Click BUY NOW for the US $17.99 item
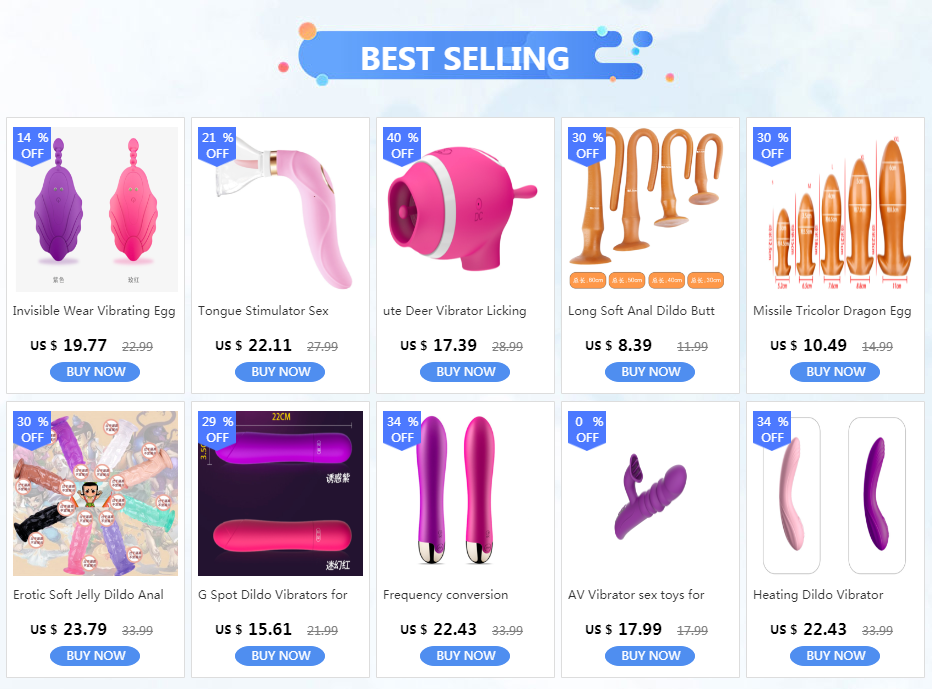Viewport: 932px width, 689px height. (650, 656)
